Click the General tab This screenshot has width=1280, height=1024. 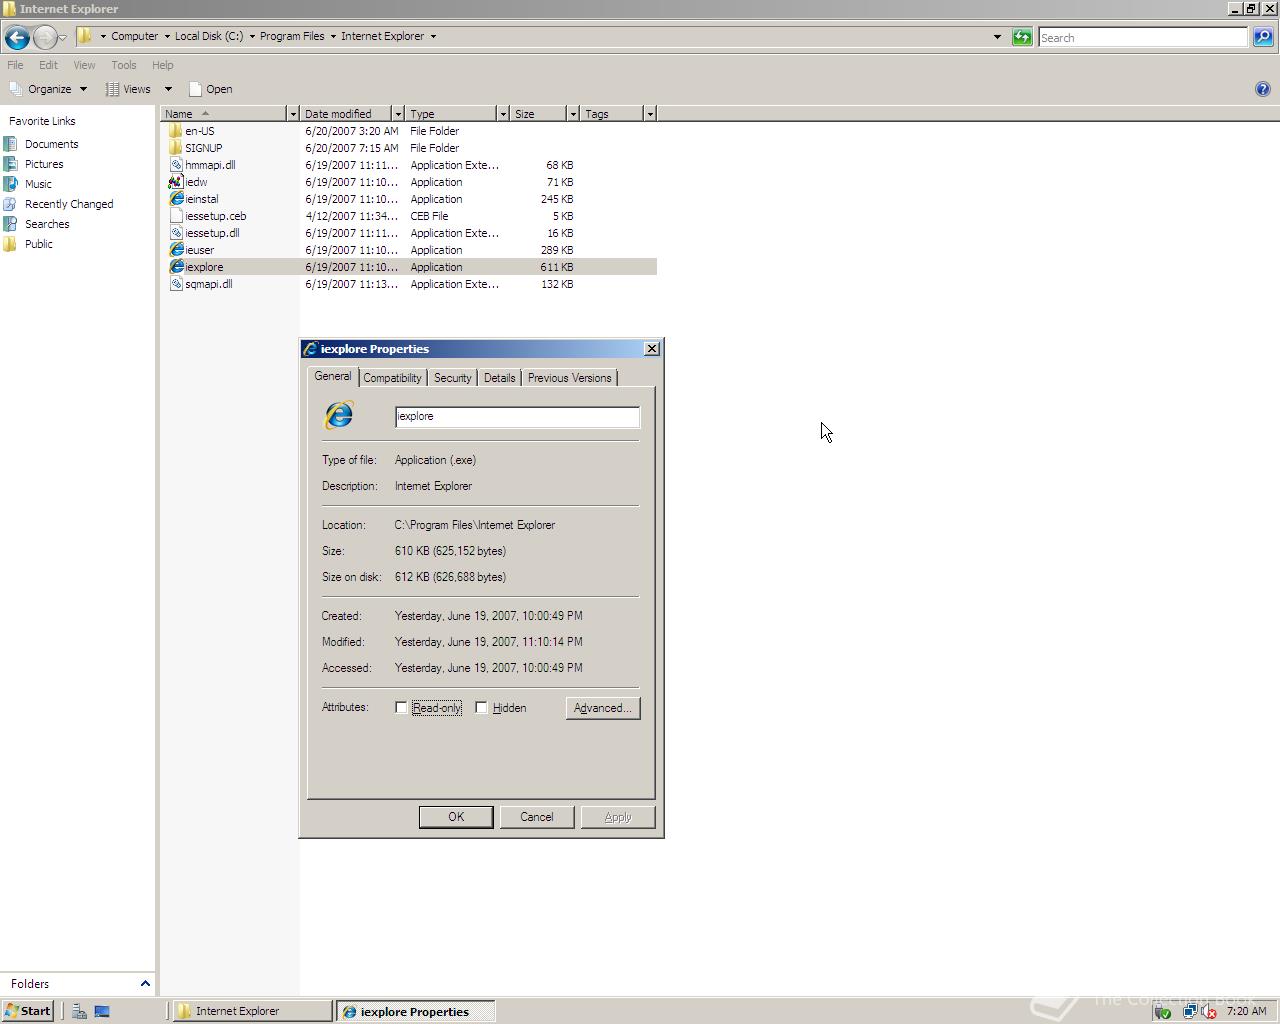pyautogui.click(x=332, y=376)
